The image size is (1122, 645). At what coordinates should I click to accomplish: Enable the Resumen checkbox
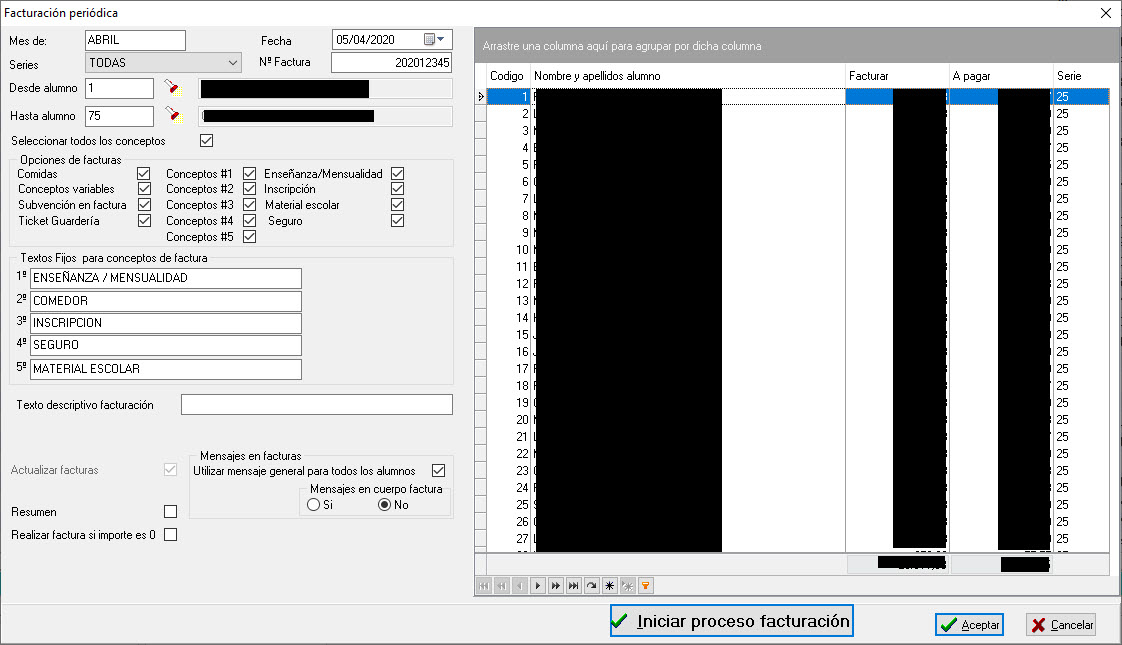(170, 511)
